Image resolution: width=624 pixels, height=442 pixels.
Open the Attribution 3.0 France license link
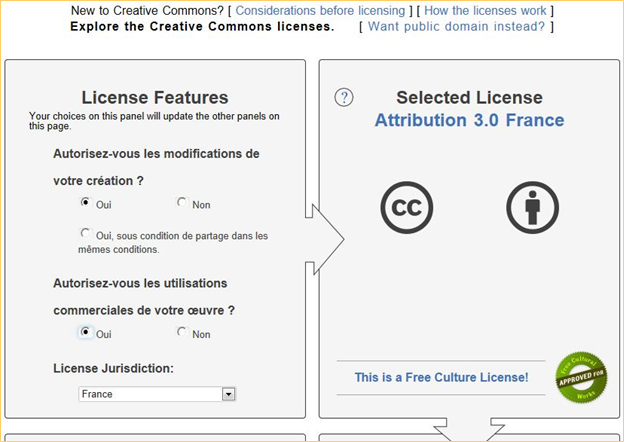(470, 120)
